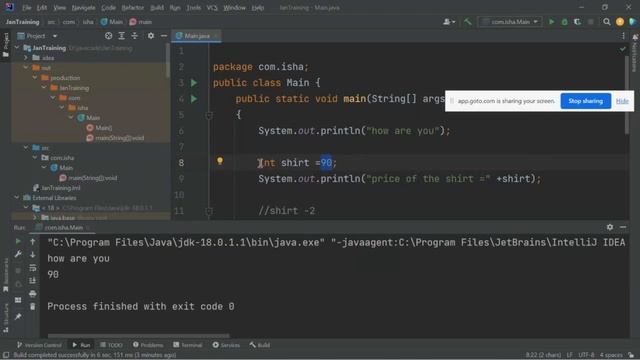Screen dimensions: 640x360
Task: Open Terminal tool window button
Action: 187,345
